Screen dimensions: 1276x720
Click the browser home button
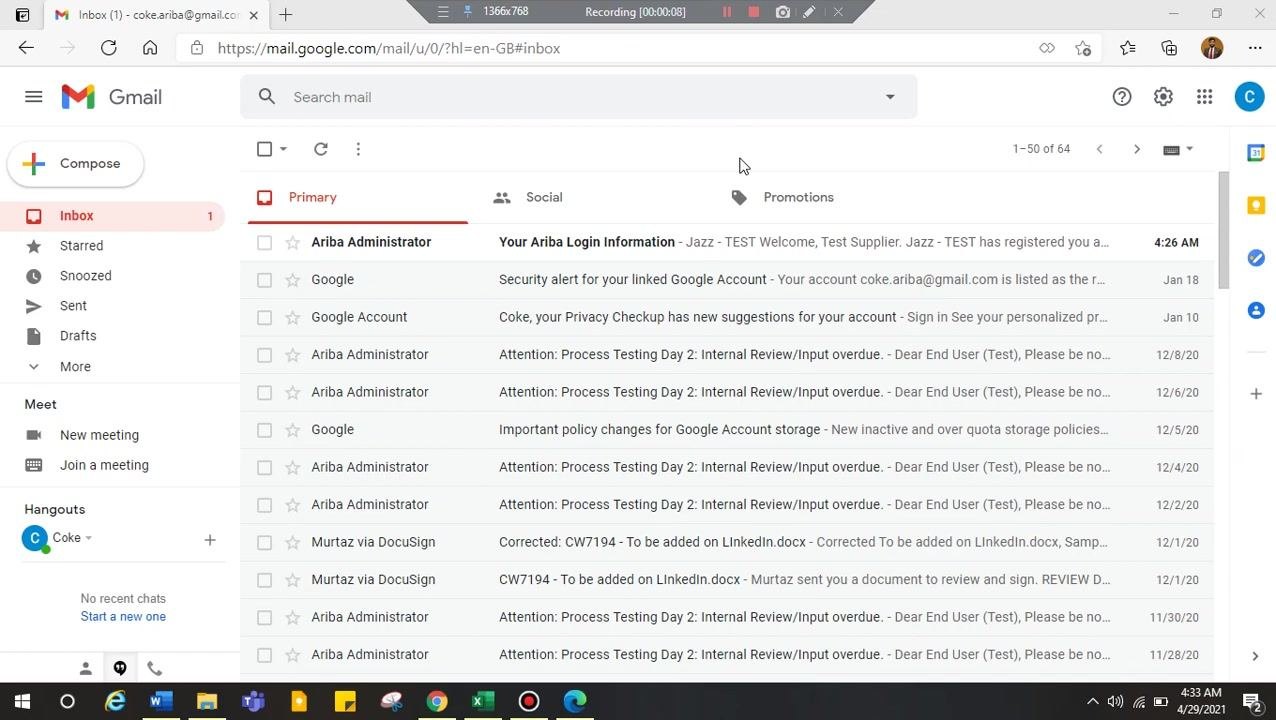coord(150,48)
